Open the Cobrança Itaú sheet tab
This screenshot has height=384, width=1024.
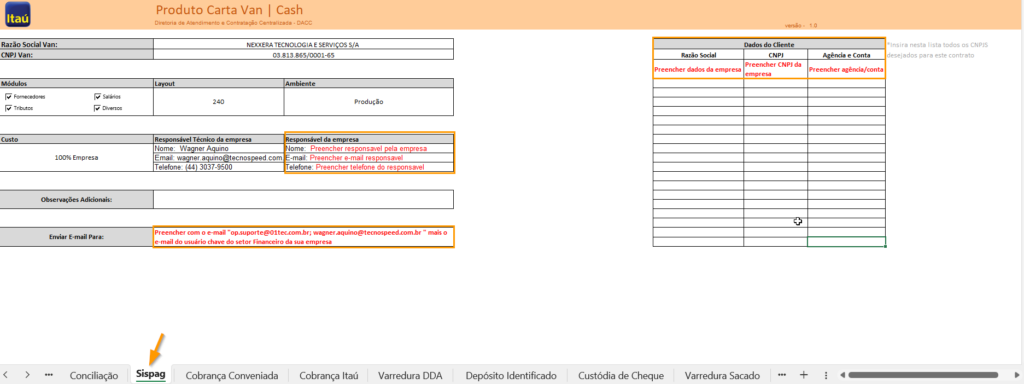tap(329, 376)
